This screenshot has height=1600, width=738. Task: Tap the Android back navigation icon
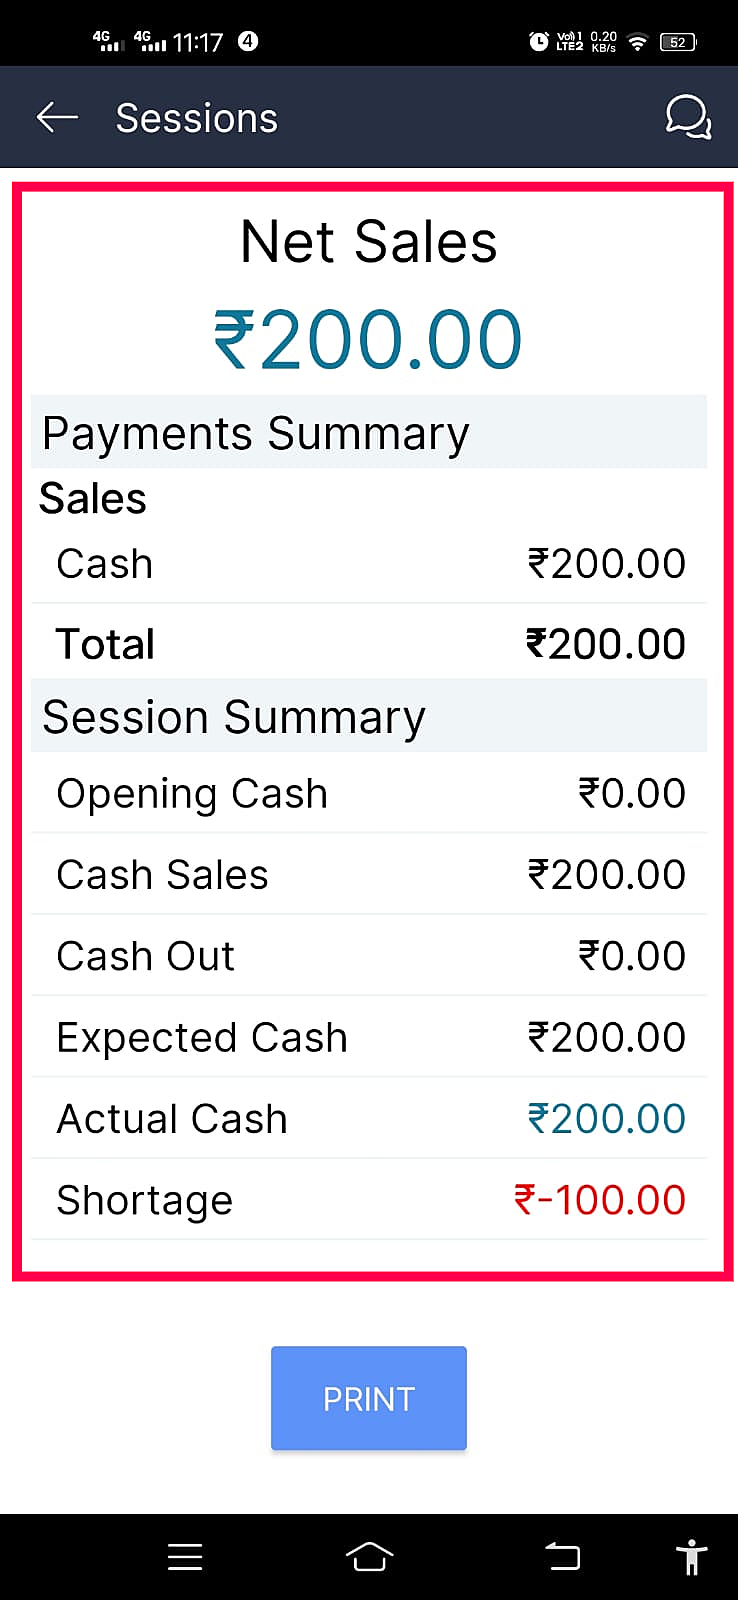(562, 1557)
